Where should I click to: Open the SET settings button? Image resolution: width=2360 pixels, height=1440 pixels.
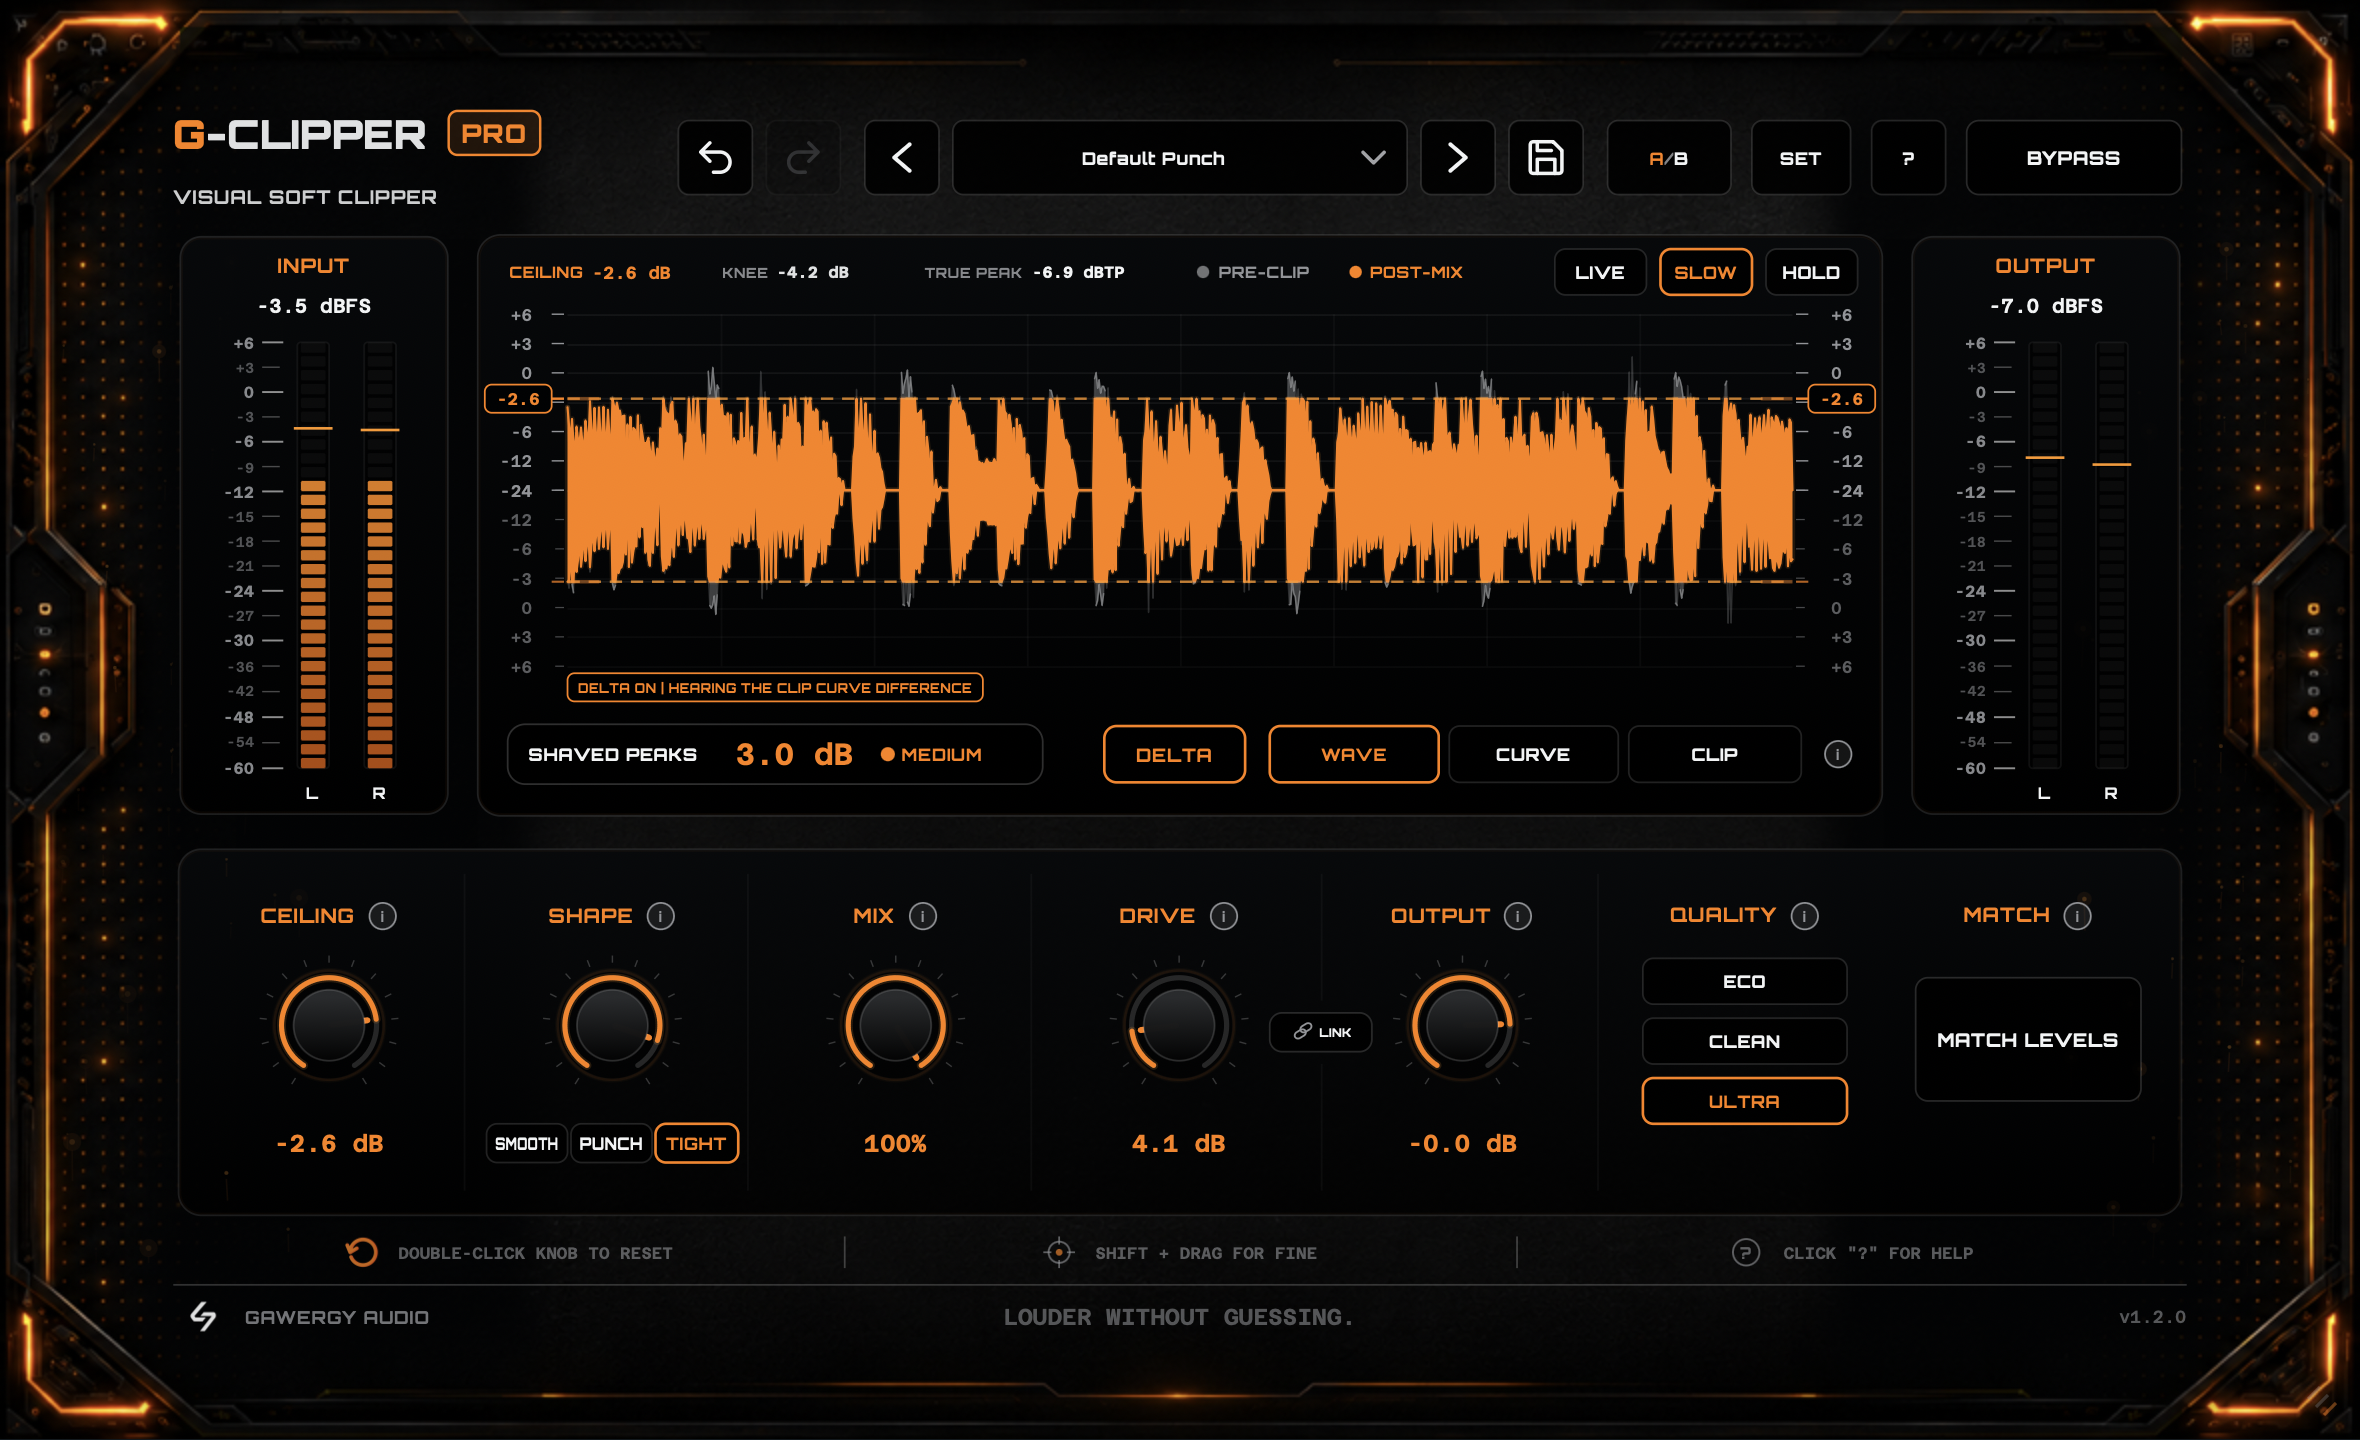[x=1800, y=158]
